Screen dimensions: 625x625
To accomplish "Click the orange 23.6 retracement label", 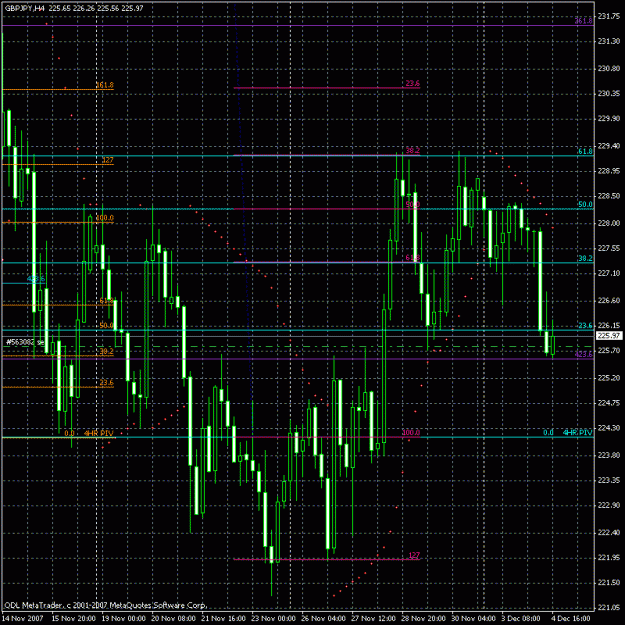I will [x=106, y=383].
